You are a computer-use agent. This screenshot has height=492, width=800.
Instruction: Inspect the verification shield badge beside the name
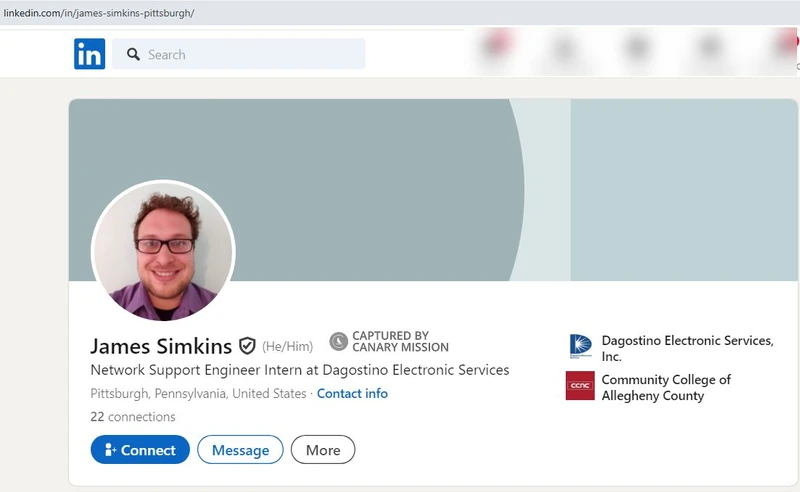click(247, 346)
